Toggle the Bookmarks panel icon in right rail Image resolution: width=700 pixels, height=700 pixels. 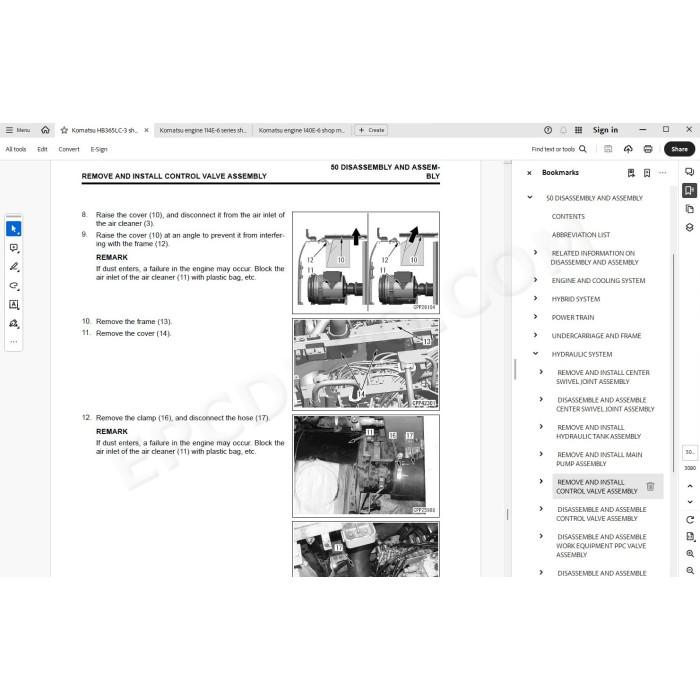point(689,191)
